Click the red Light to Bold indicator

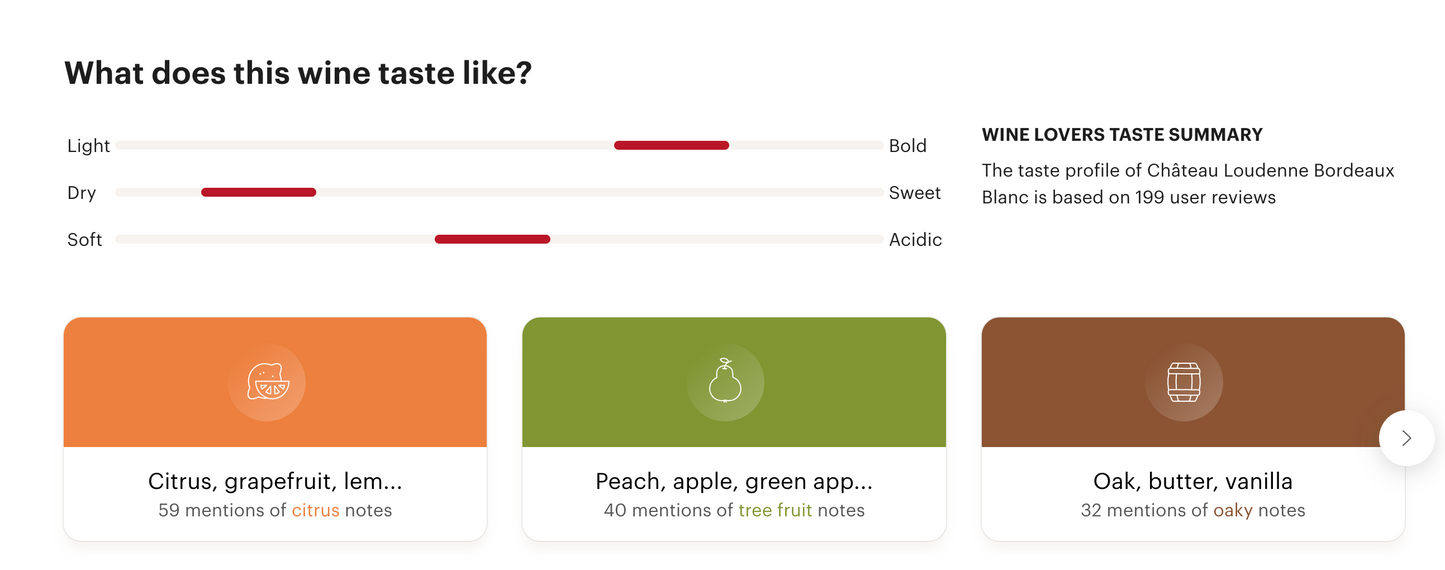(671, 146)
